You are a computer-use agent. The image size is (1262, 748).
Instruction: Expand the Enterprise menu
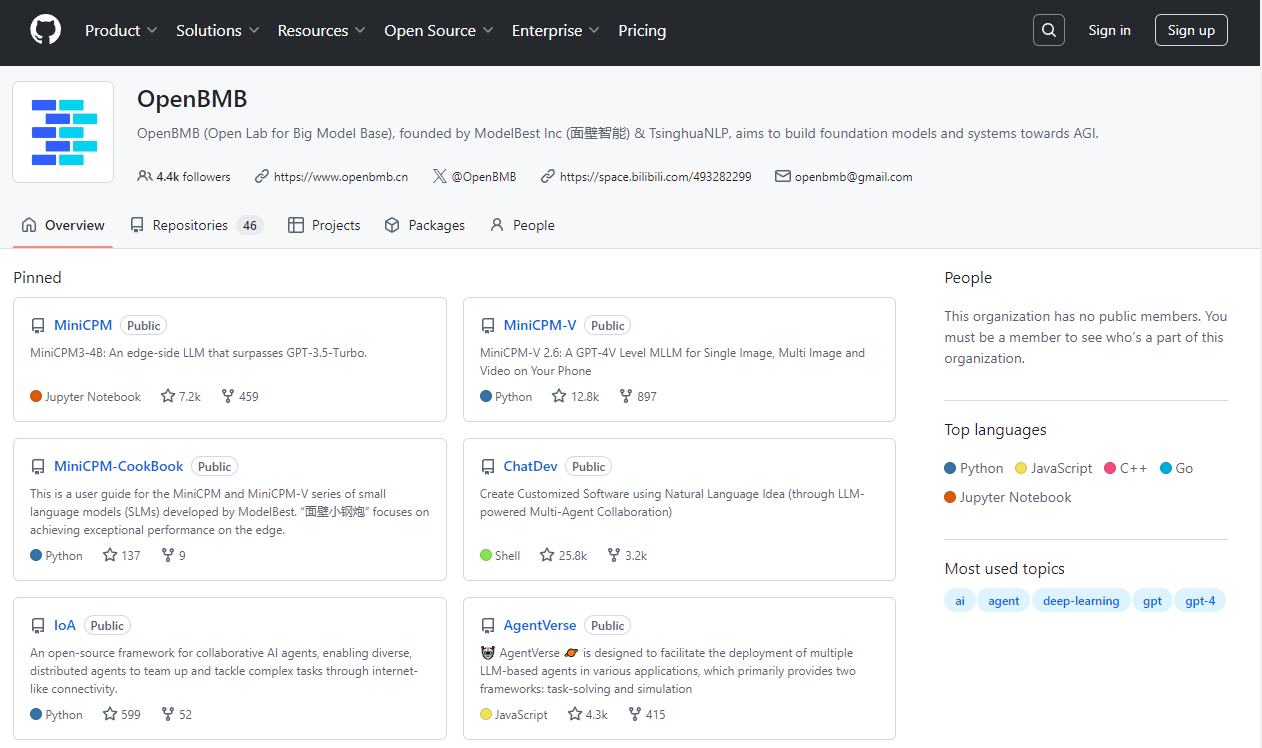click(556, 30)
